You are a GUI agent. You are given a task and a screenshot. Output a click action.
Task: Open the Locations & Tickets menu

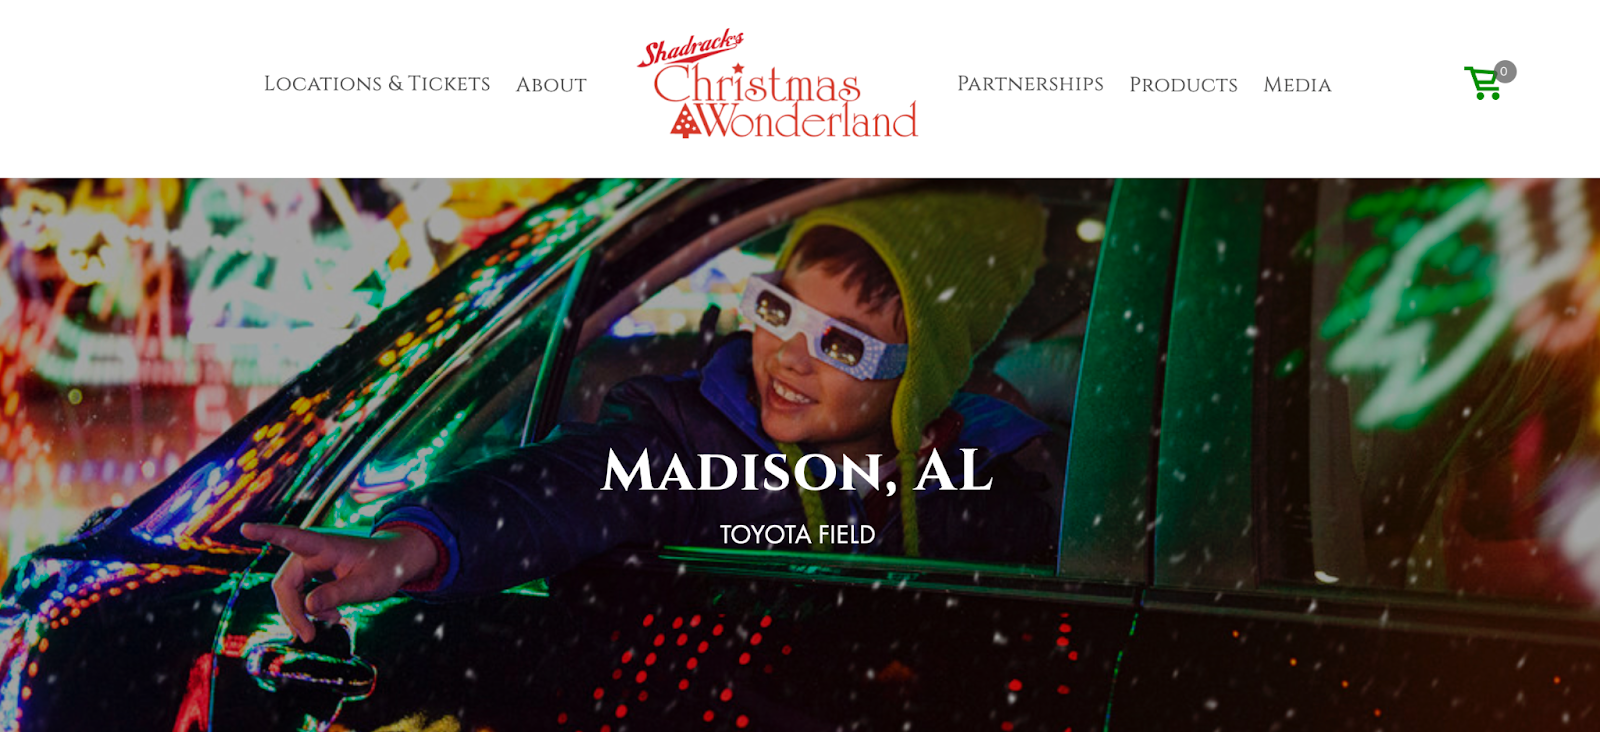coord(377,84)
